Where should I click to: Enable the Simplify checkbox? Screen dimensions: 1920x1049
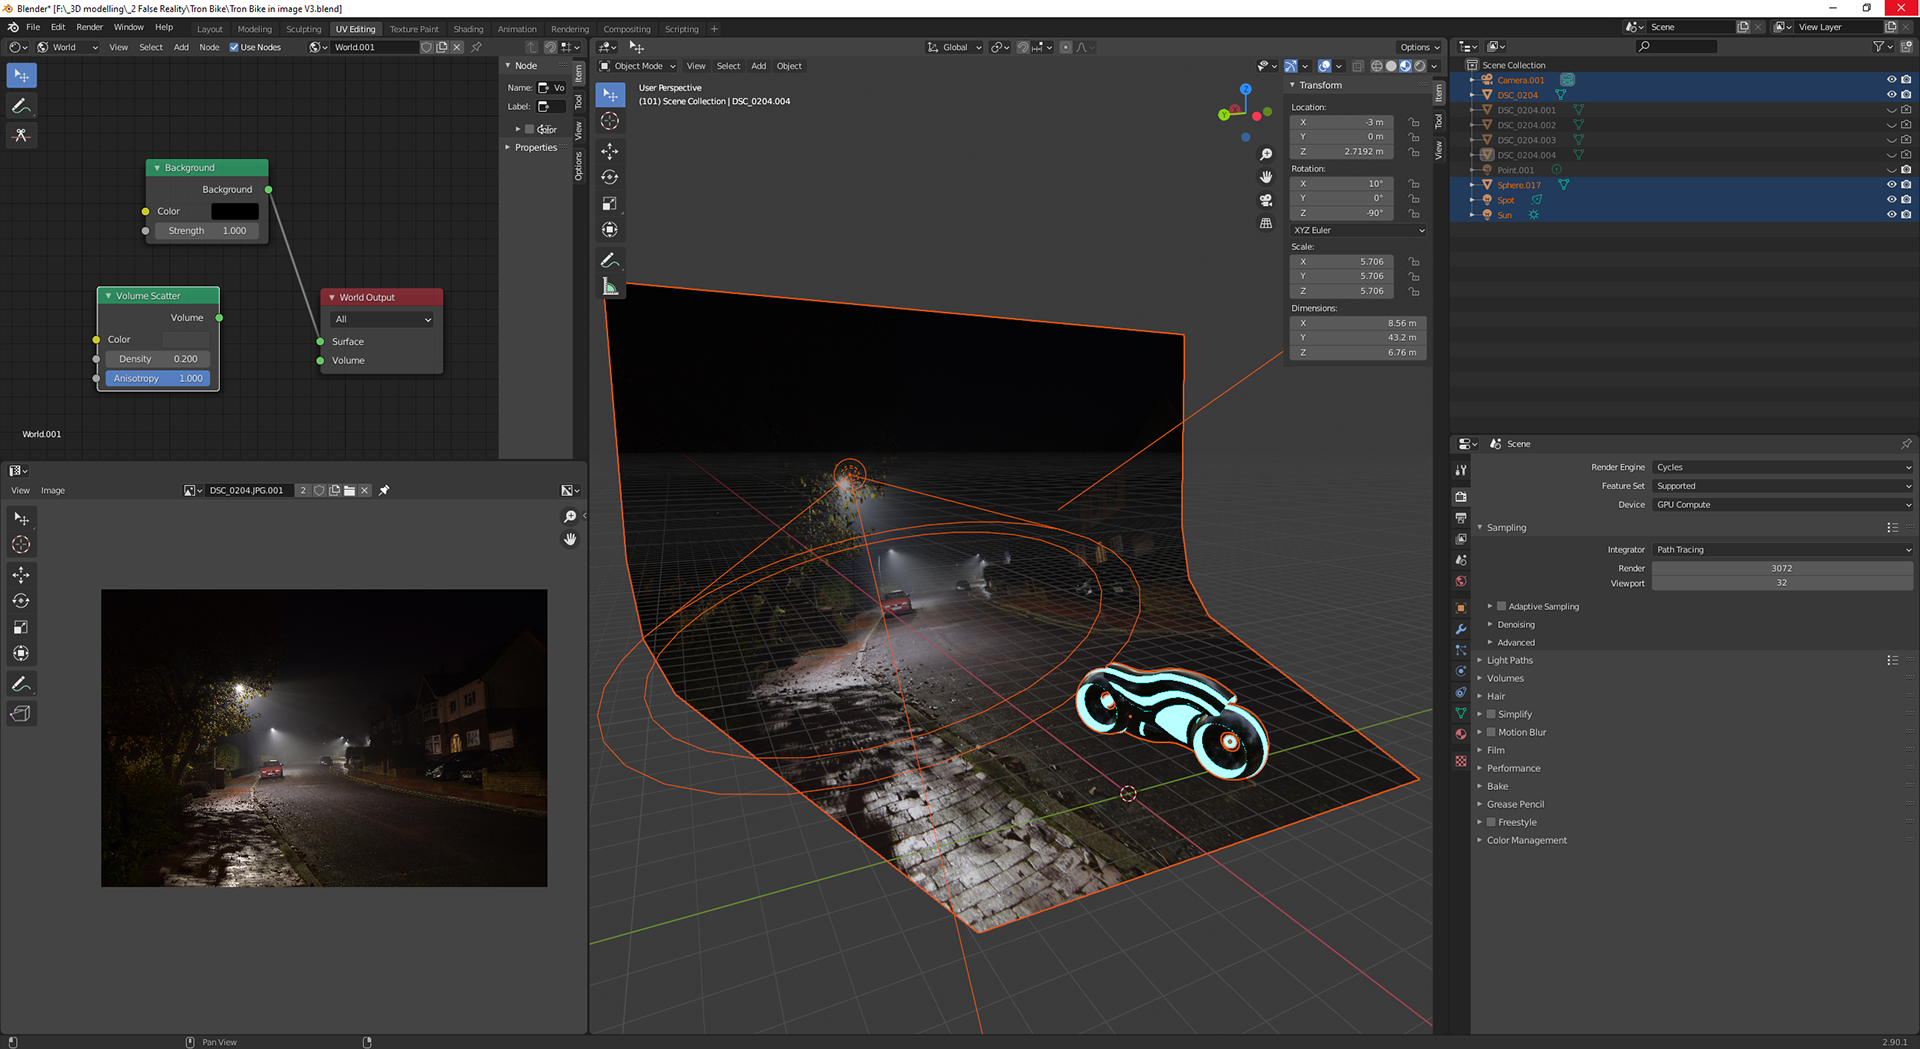point(1491,714)
